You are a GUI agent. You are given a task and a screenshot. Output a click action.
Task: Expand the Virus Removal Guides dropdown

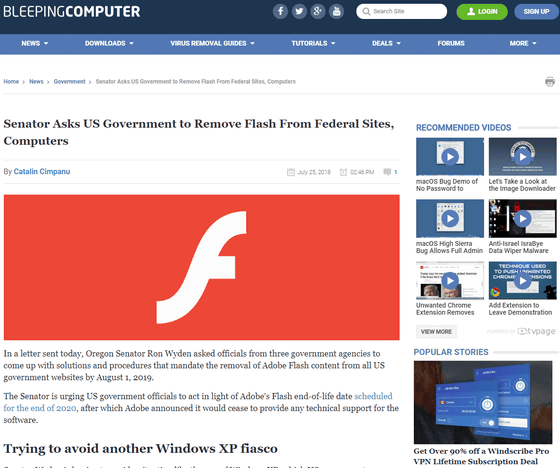(212, 44)
